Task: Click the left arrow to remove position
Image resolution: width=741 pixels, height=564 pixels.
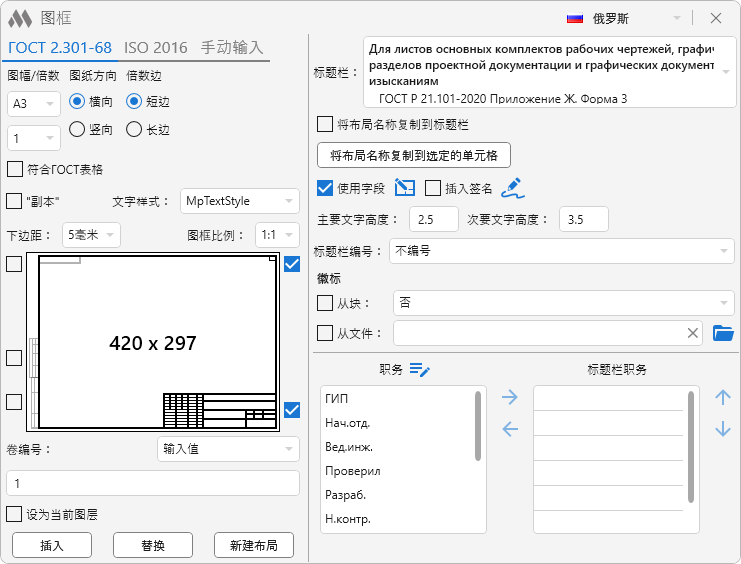Action: pyautogui.click(x=510, y=430)
